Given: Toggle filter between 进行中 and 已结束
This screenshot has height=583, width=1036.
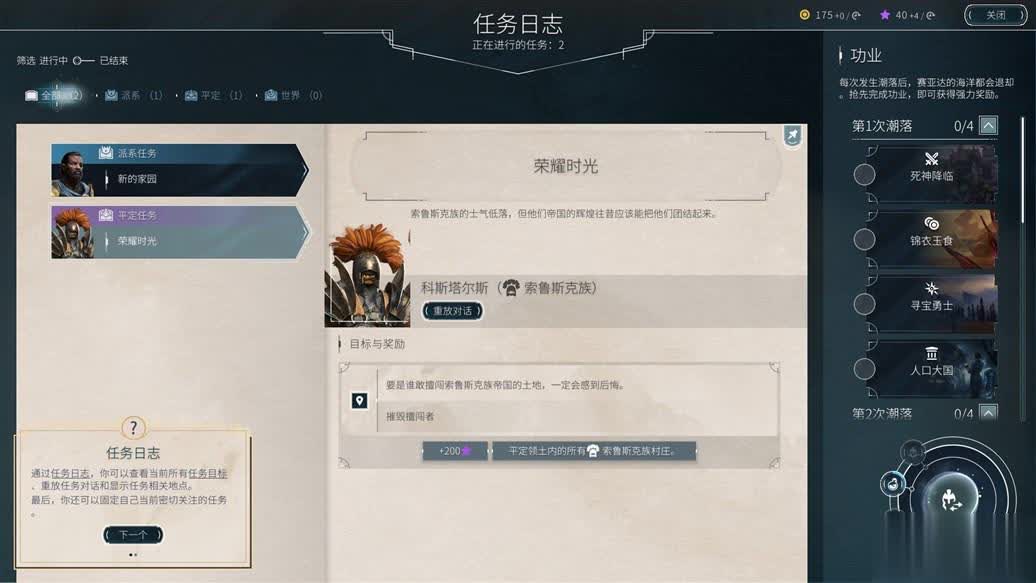Looking at the screenshot, I should click(83, 61).
